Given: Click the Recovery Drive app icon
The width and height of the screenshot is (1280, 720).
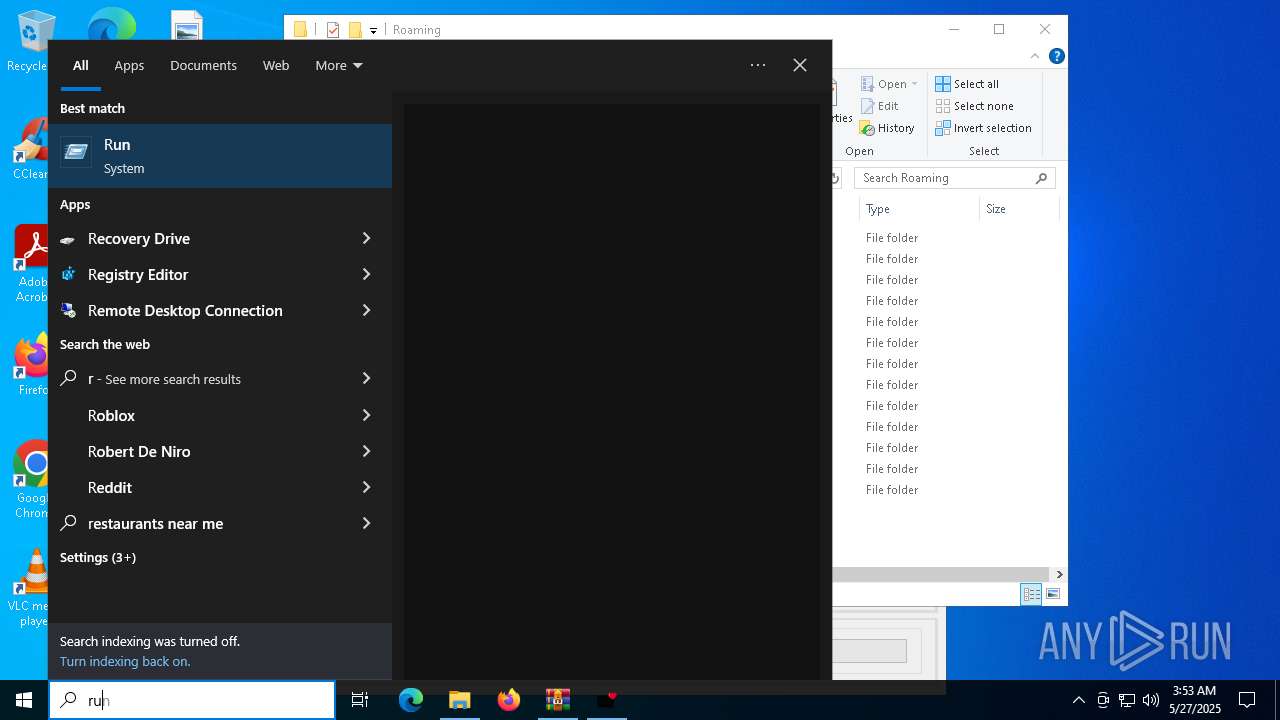Looking at the screenshot, I should [68, 239].
